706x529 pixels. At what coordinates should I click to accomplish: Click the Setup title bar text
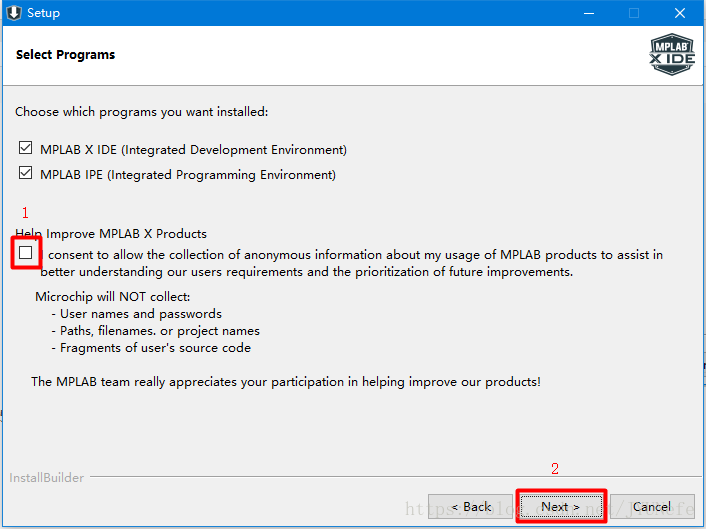click(x=43, y=13)
